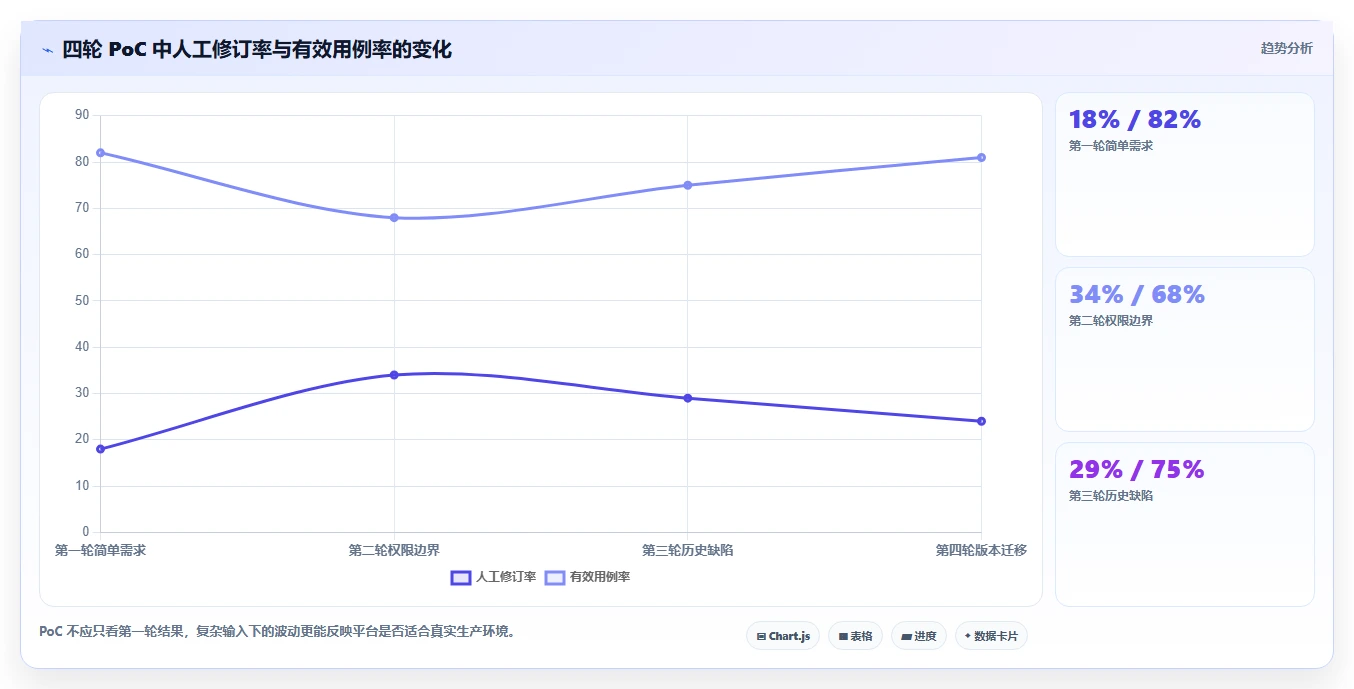
Task: Click the y-axis label 50
Action: point(82,300)
